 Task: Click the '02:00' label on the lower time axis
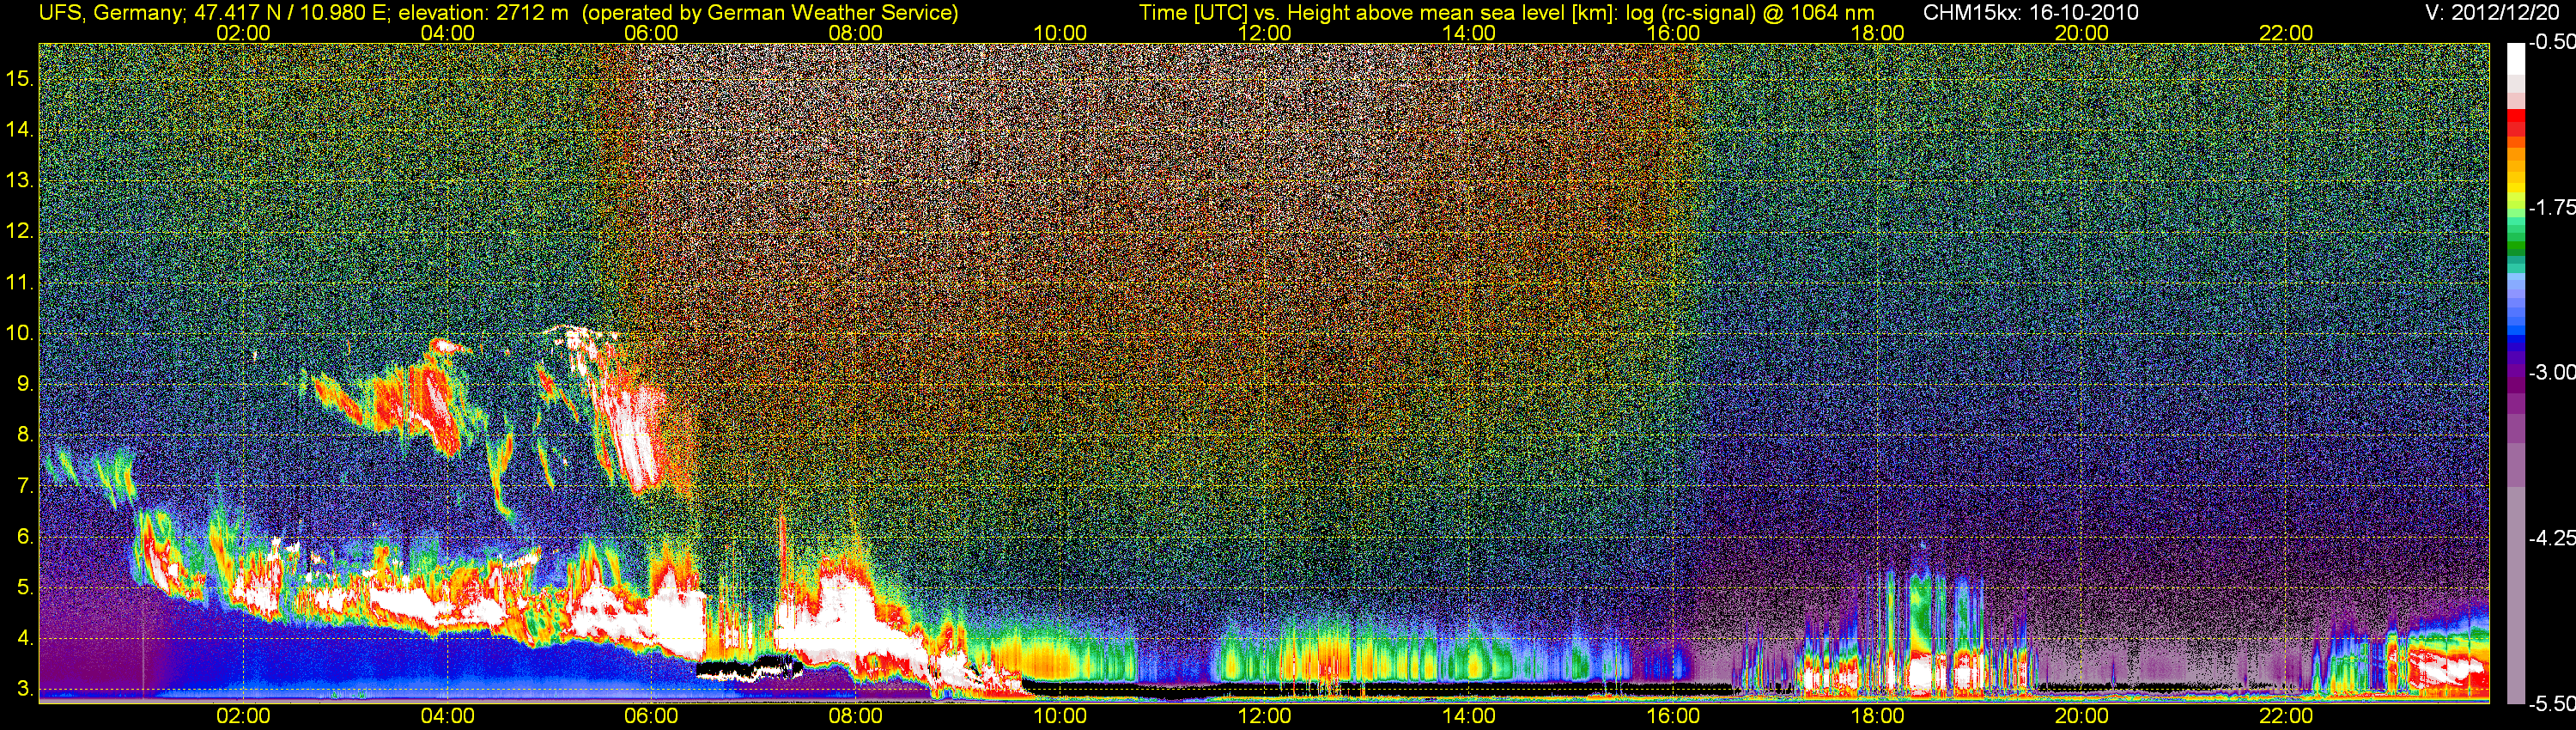point(243,716)
